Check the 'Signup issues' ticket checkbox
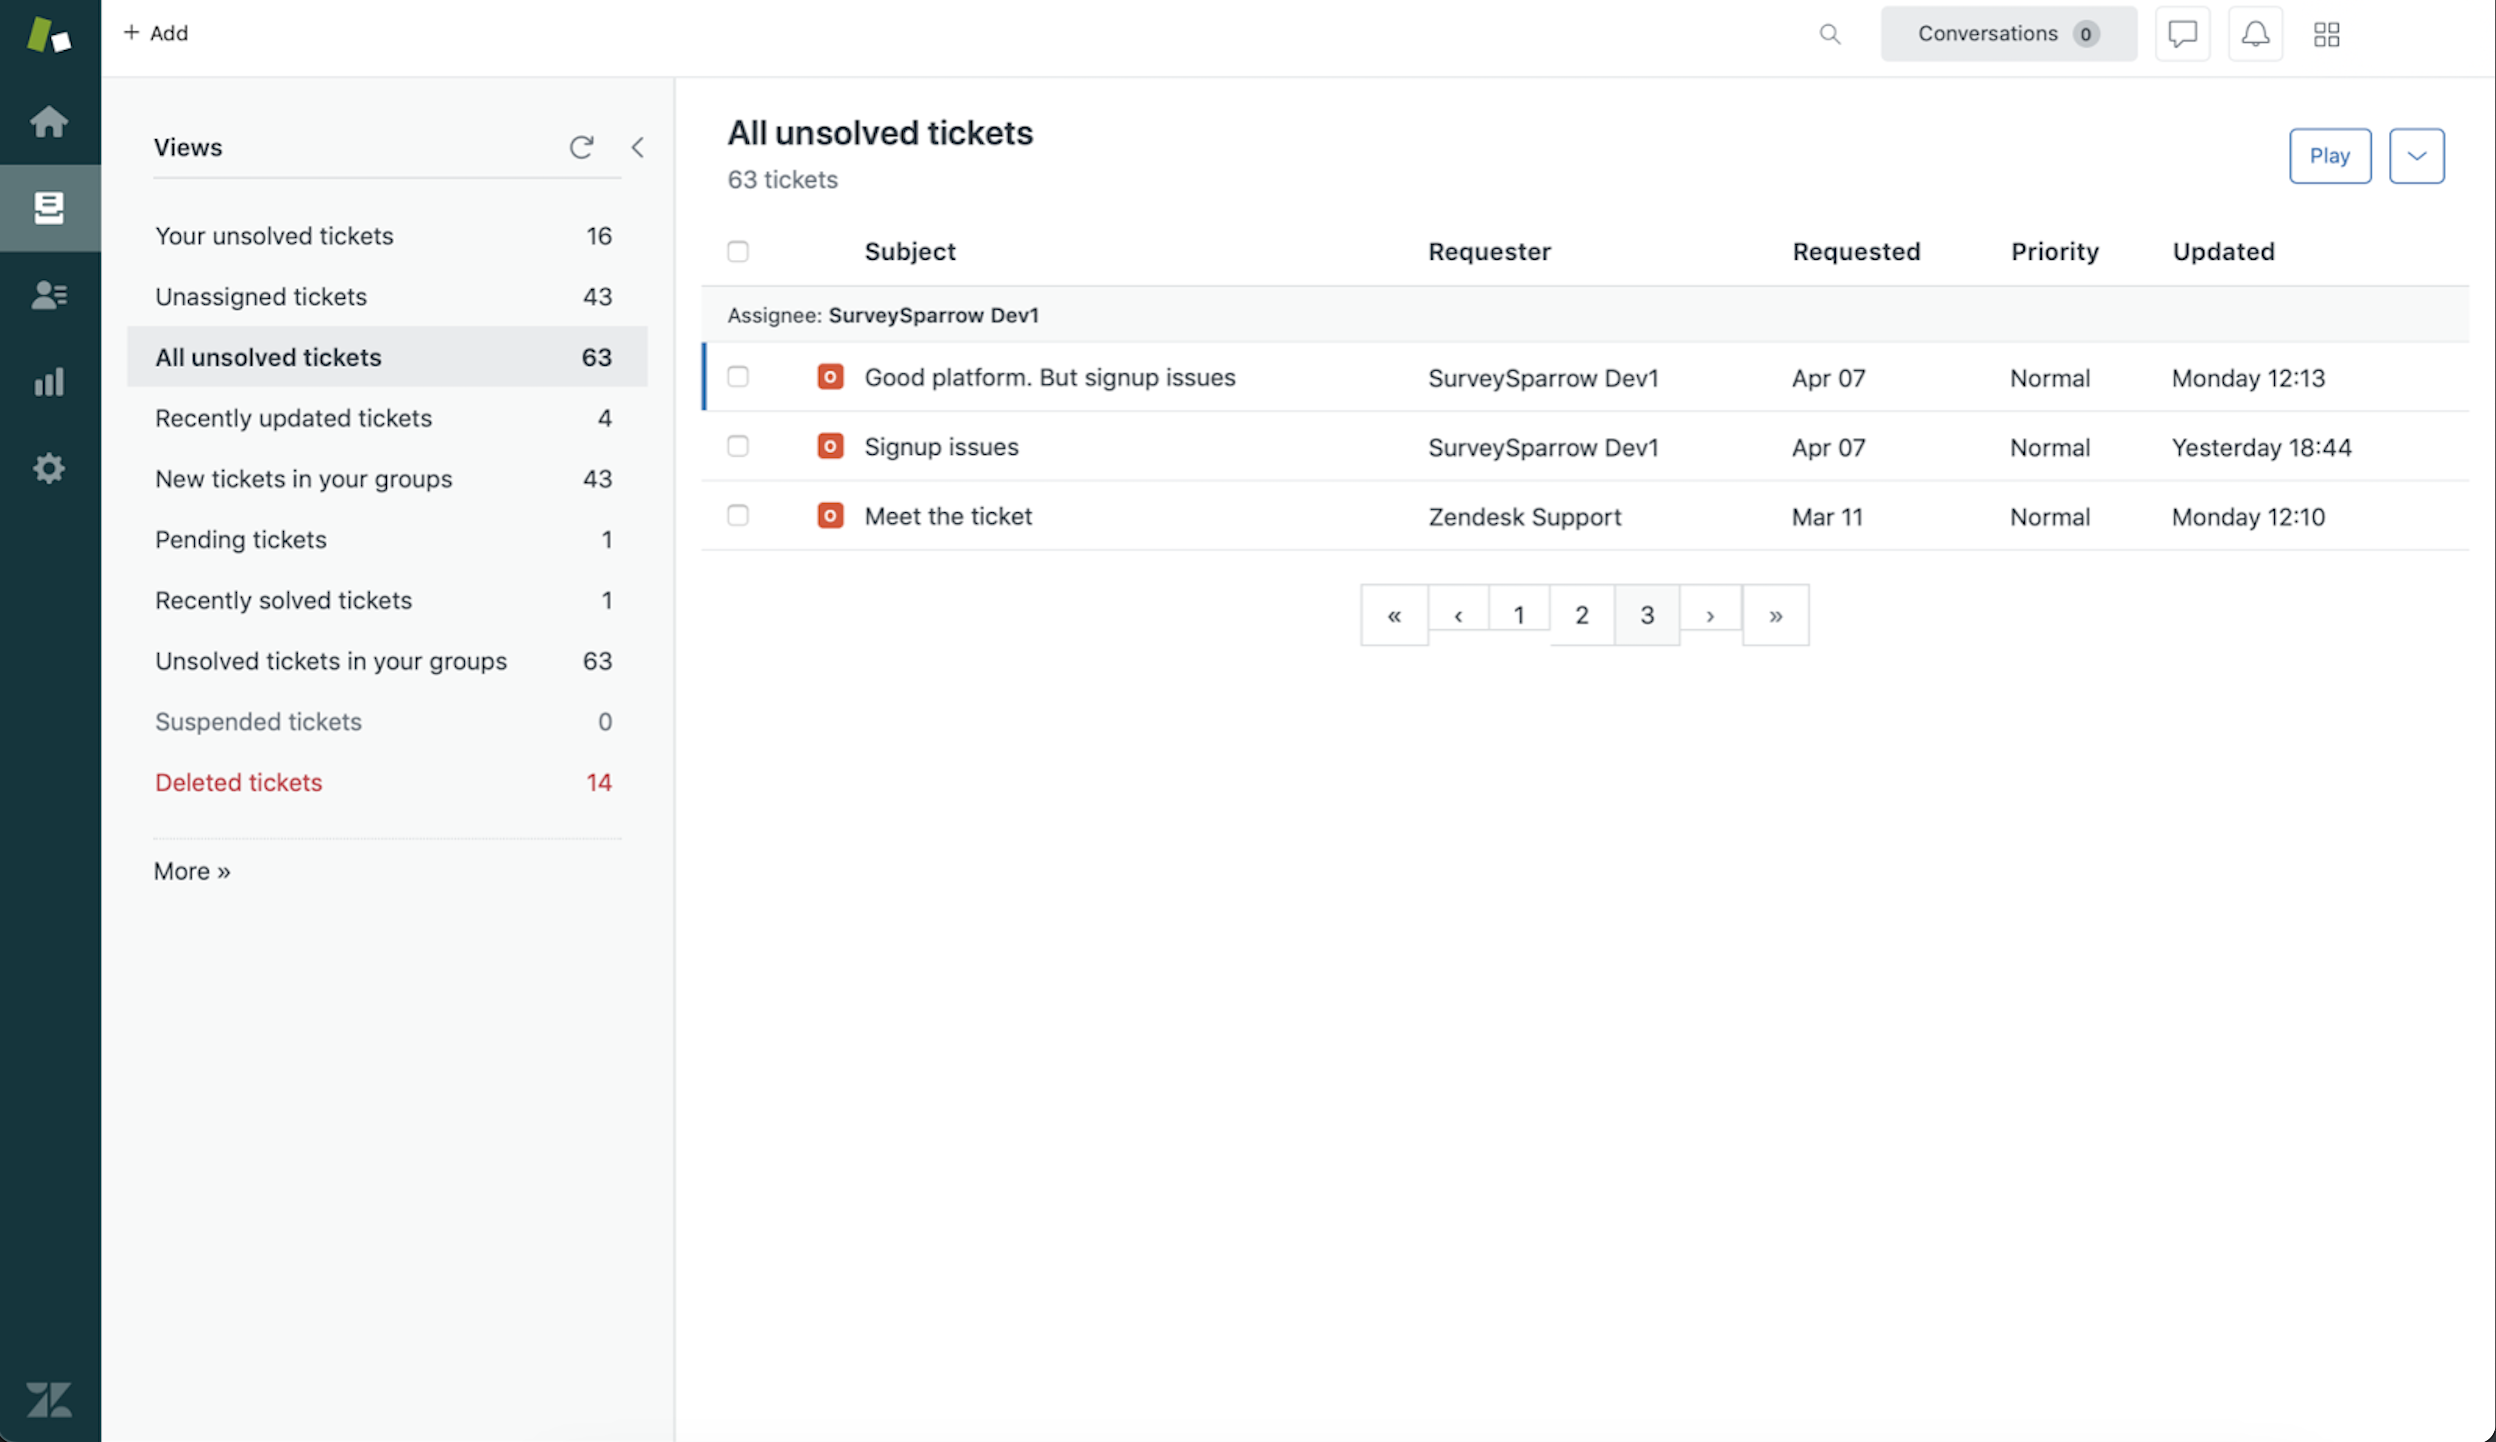2496x1442 pixels. click(x=738, y=446)
